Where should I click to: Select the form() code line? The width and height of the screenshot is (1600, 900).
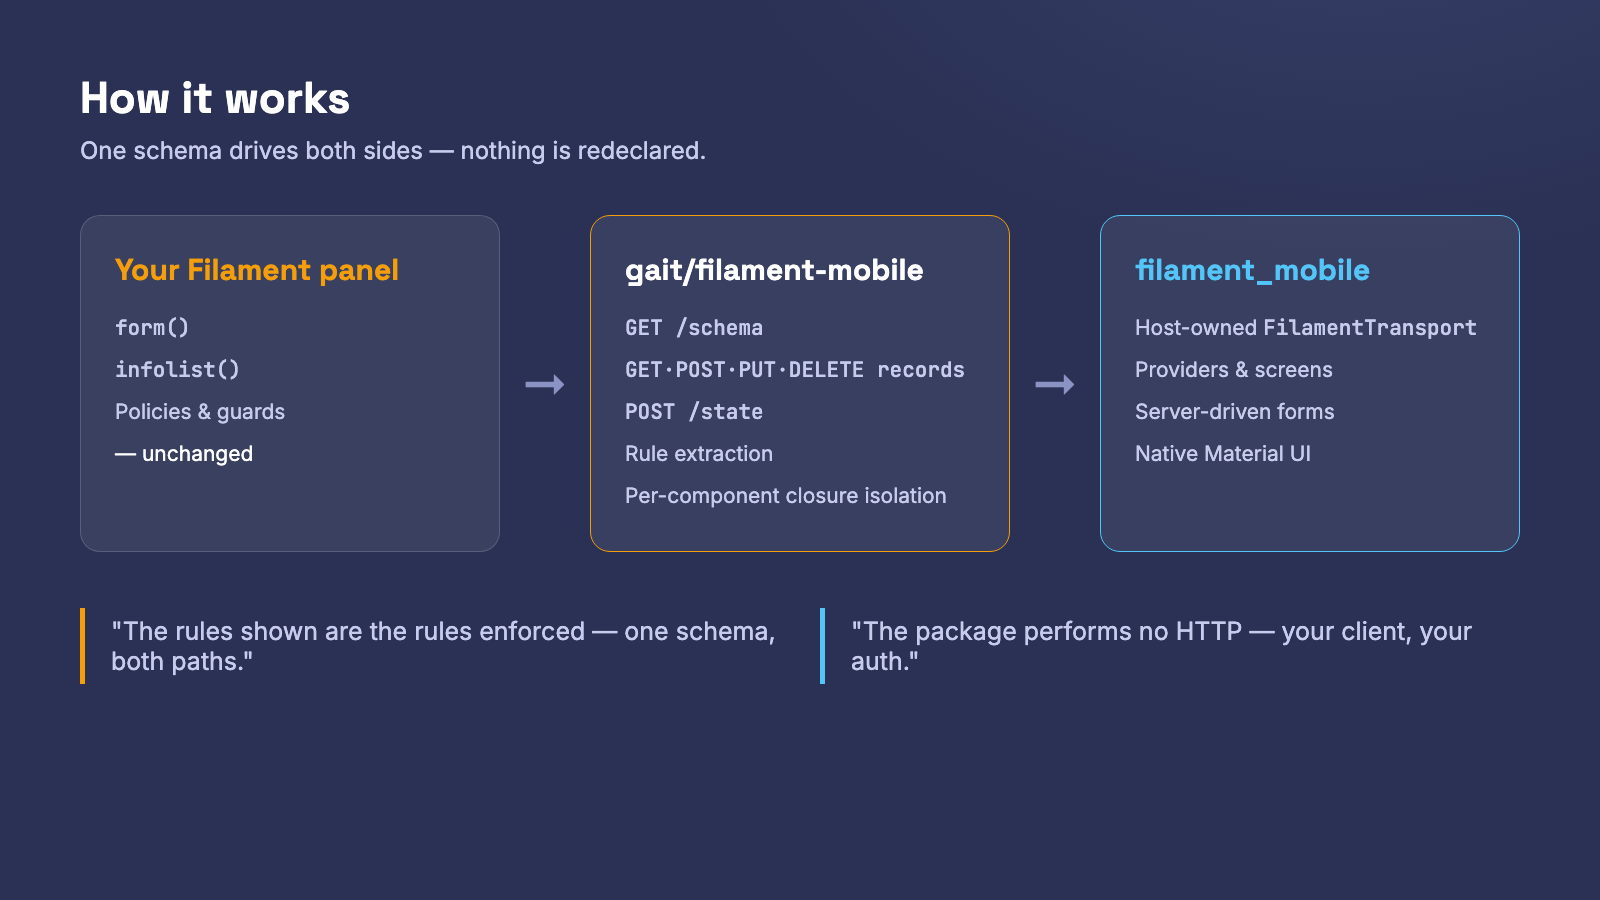pos(152,327)
